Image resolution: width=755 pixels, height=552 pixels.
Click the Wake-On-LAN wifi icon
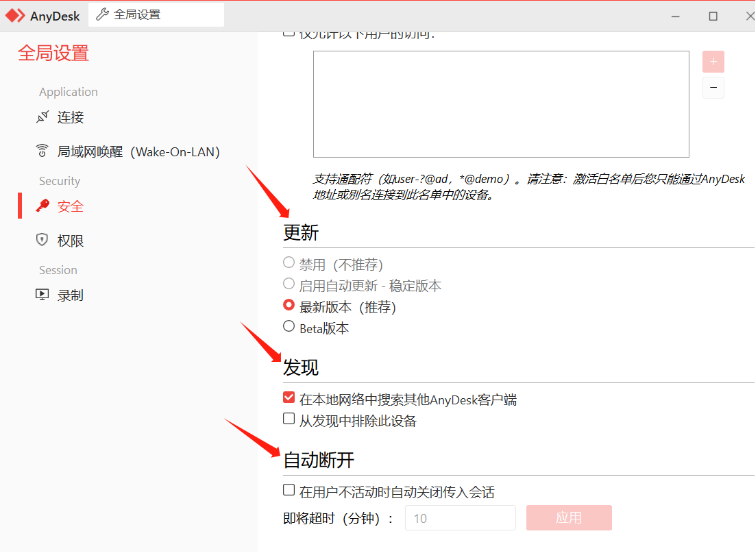point(42,151)
